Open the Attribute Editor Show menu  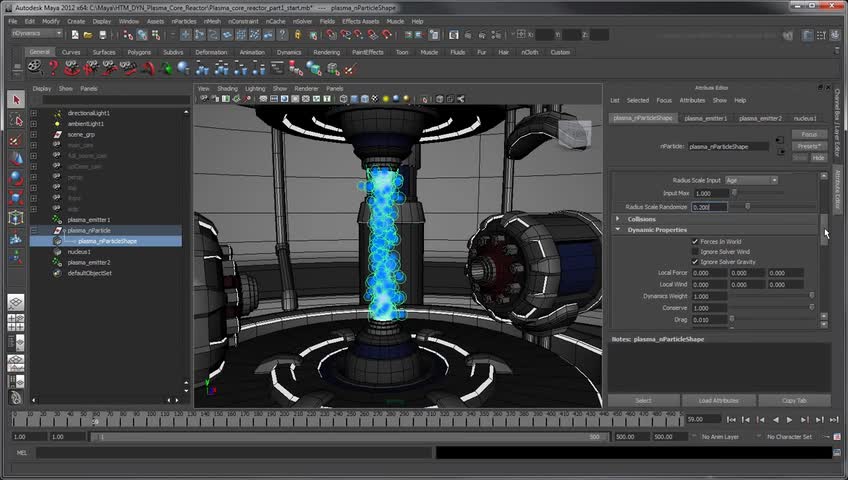pyautogui.click(x=719, y=101)
